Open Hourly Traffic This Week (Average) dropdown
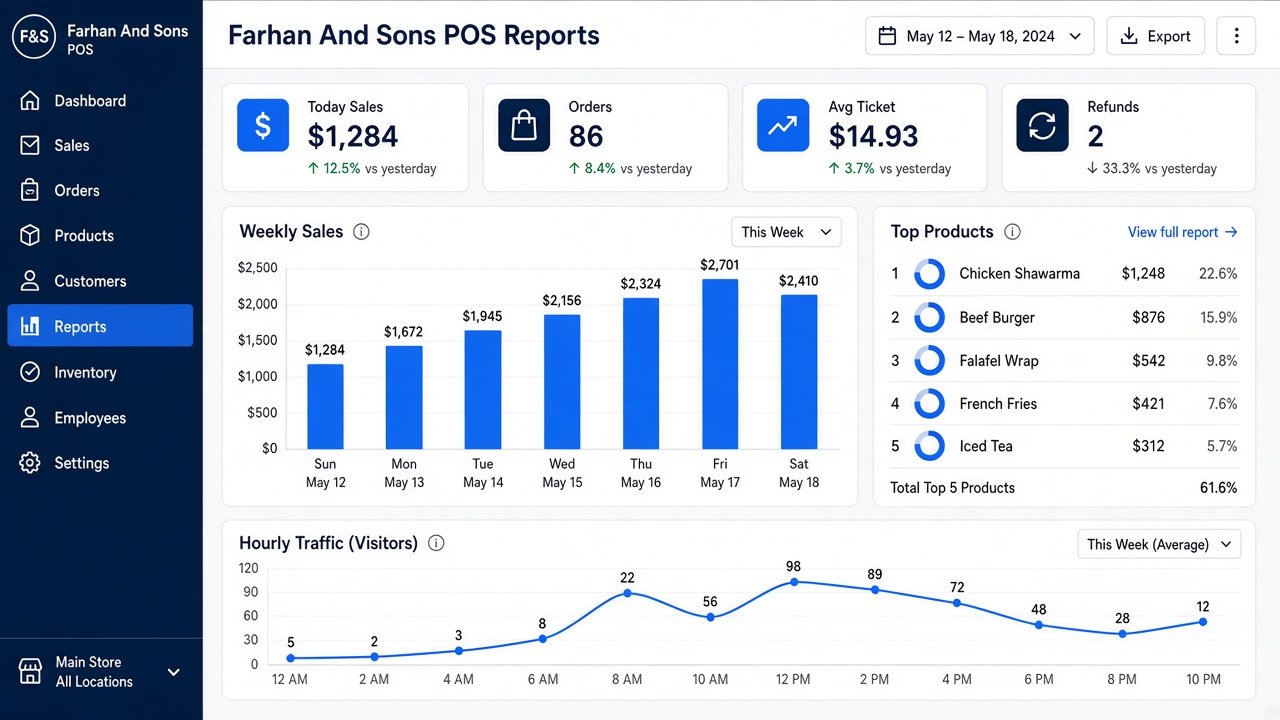The width and height of the screenshot is (1280, 720). tap(1159, 544)
